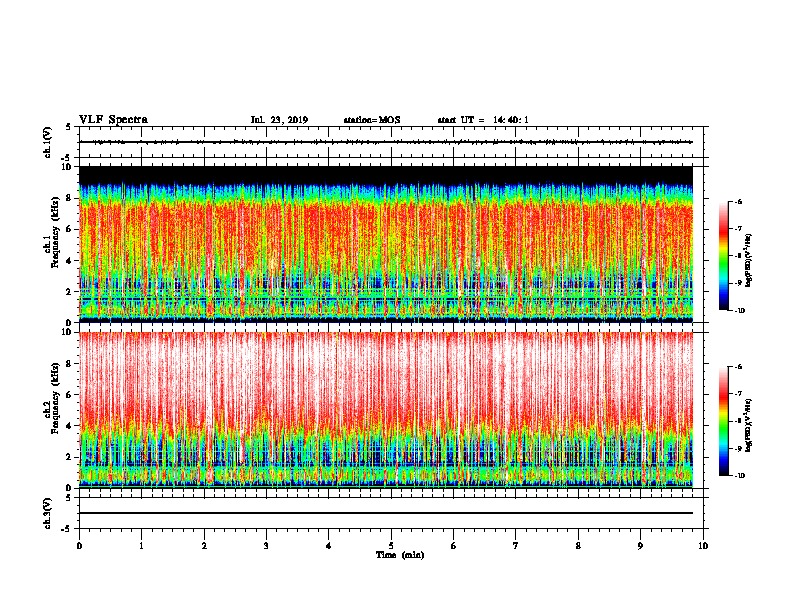The width and height of the screenshot is (792, 612).
Task: Click the ch.1 'Frequency (kHz)' axis label
Action: [x=55, y=231]
